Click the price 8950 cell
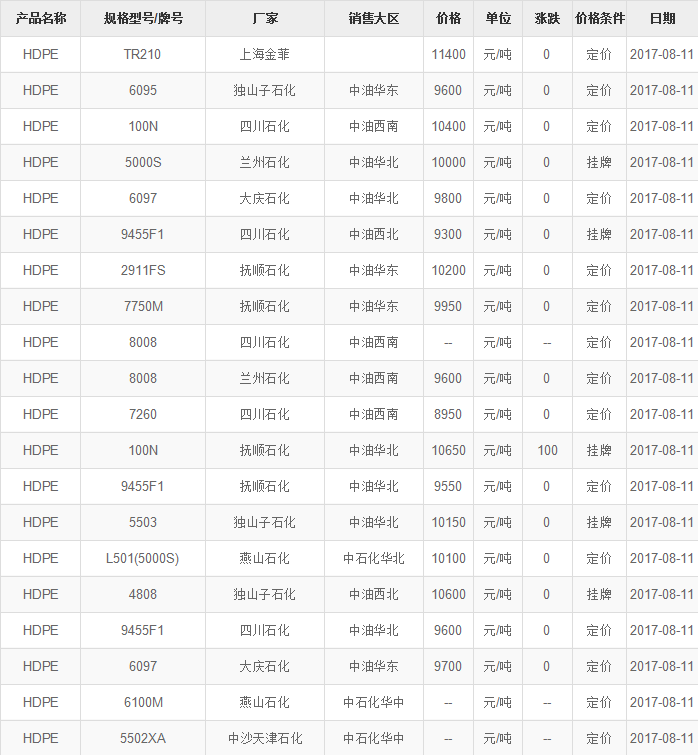698x755 pixels. tap(448, 415)
